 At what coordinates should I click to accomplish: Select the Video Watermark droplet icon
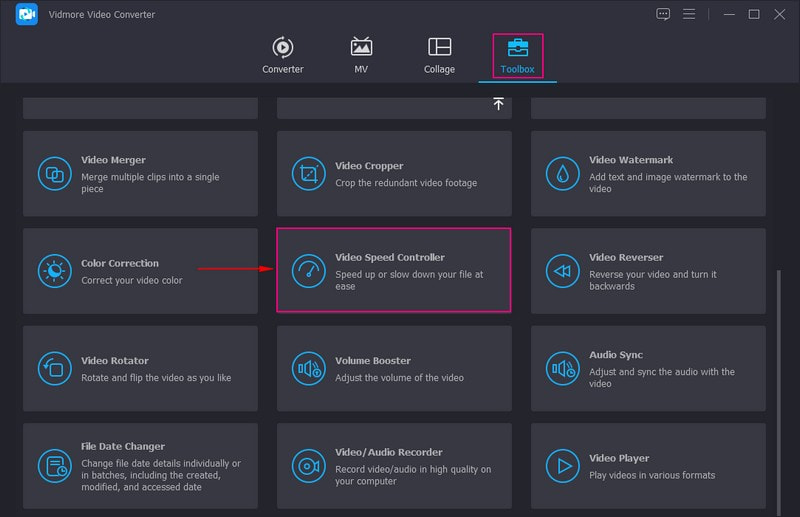[x=562, y=173]
